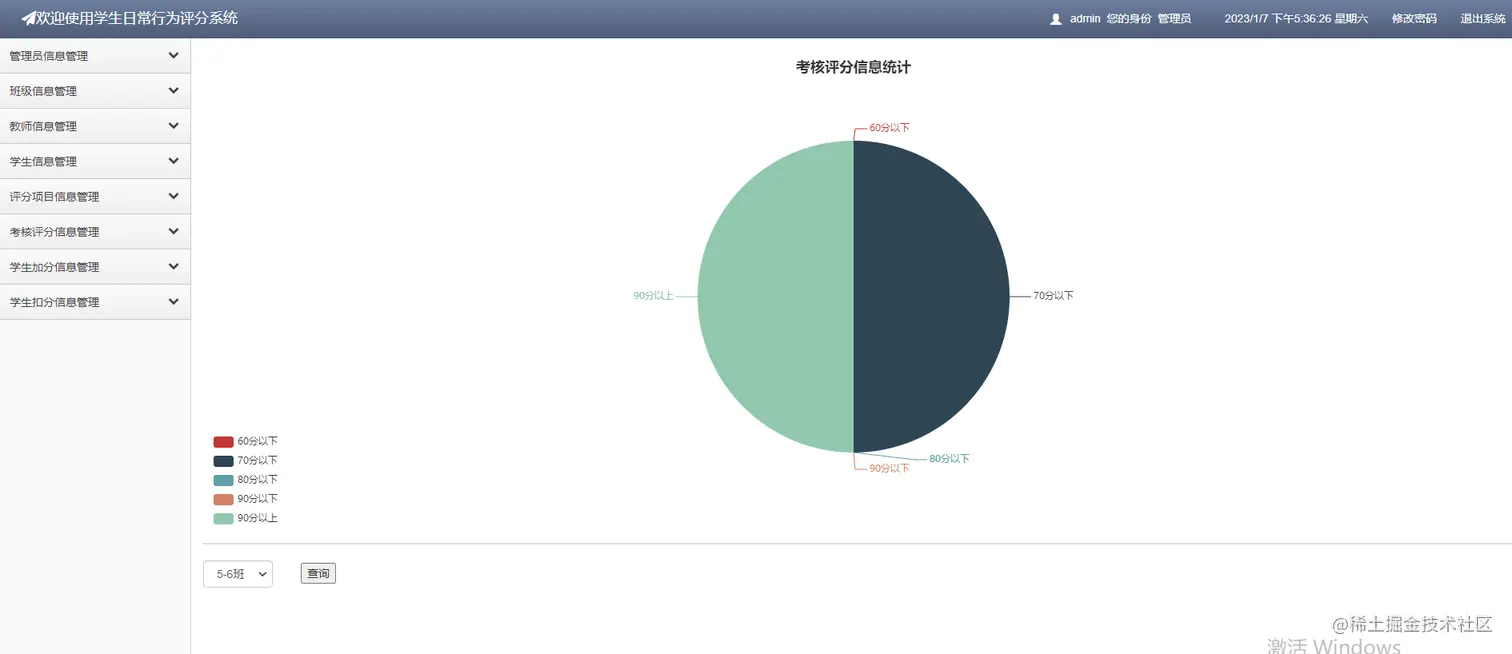1512x654 pixels.
Task: Click the 60分以下 label above the pie
Action: click(889, 128)
